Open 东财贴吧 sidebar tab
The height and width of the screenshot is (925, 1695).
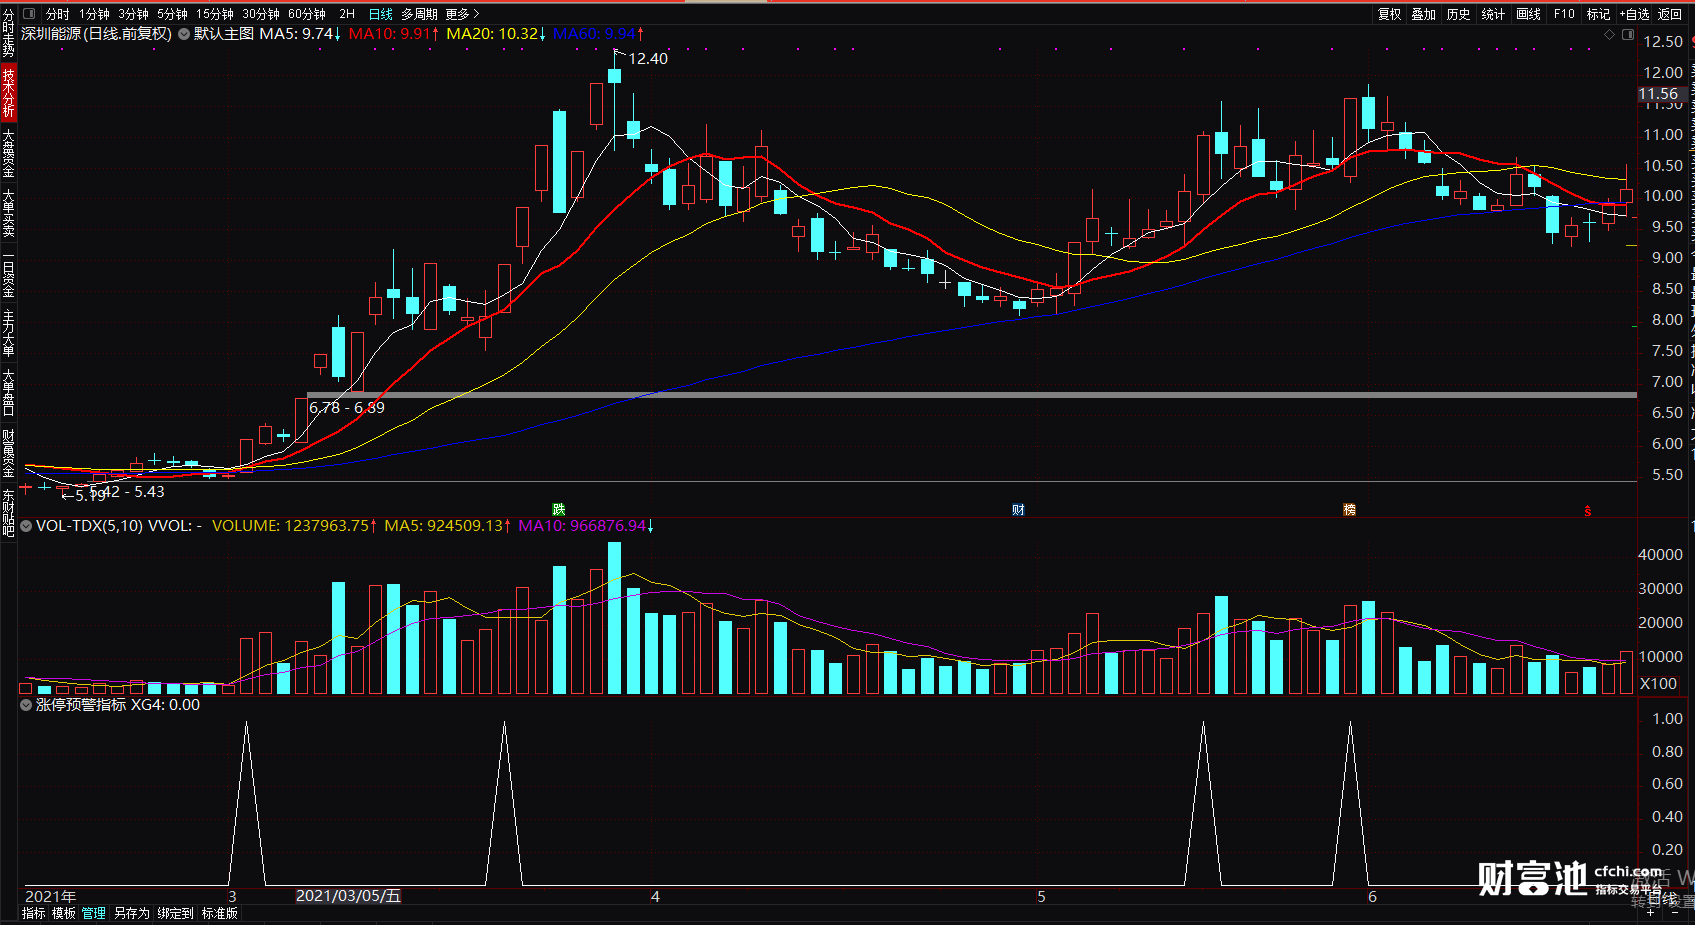tap(8, 513)
